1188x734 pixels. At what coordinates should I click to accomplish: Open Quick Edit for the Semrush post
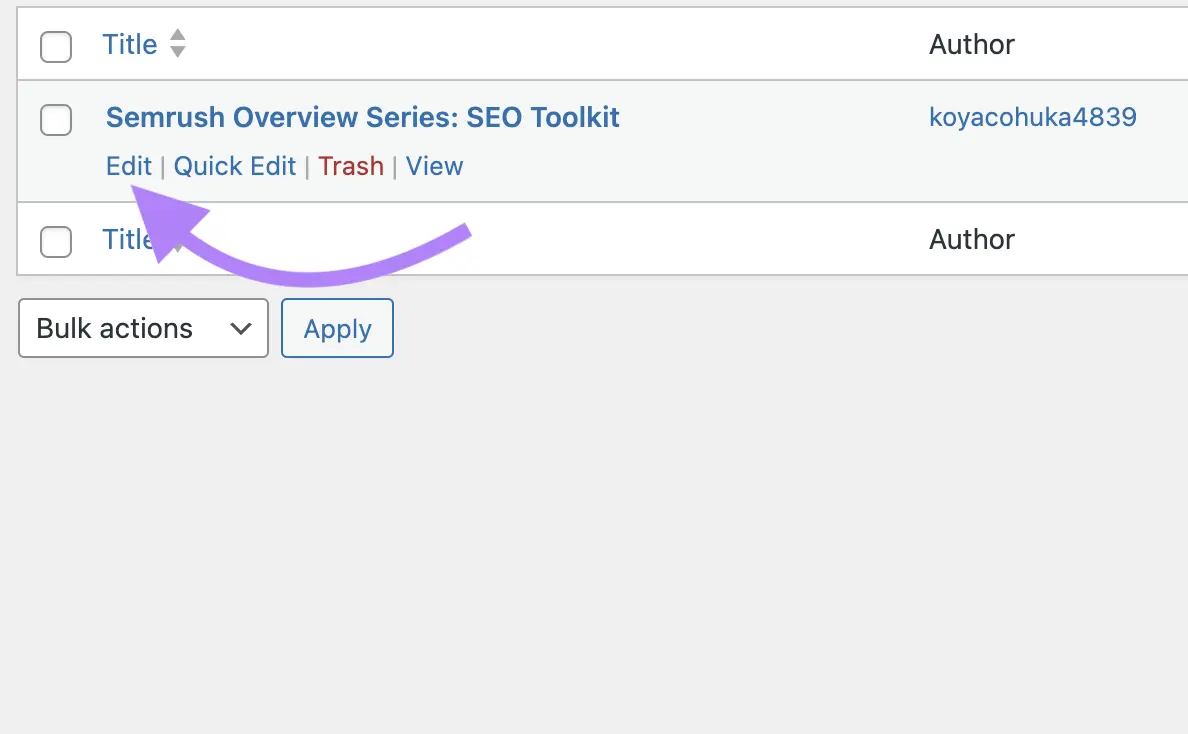click(234, 166)
